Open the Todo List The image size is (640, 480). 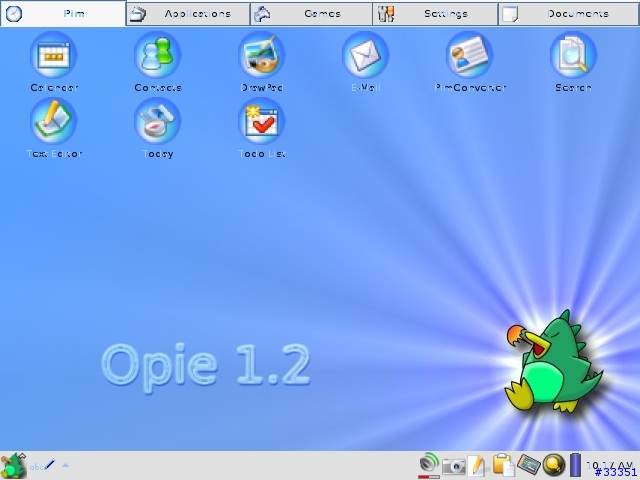(262, 128)
